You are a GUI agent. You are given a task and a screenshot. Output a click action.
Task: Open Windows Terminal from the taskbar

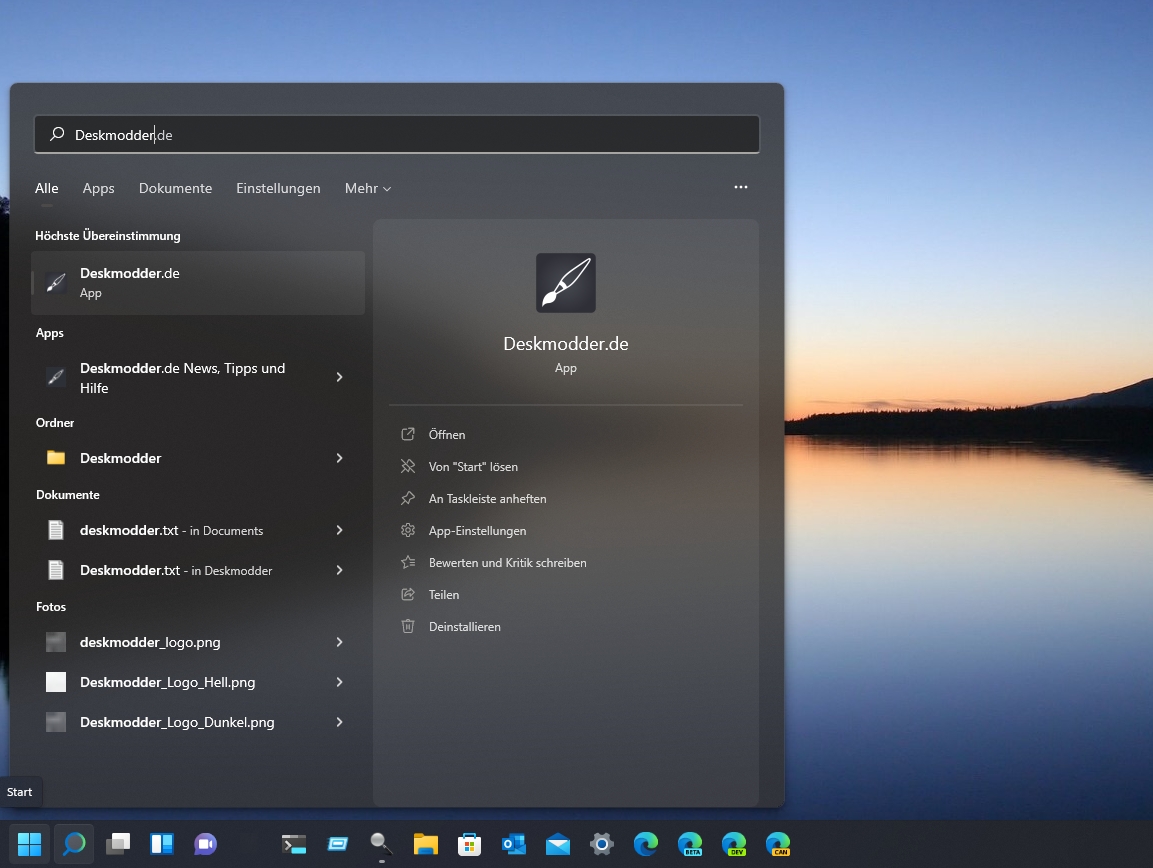pyautogui.click(x=294, y=844)
